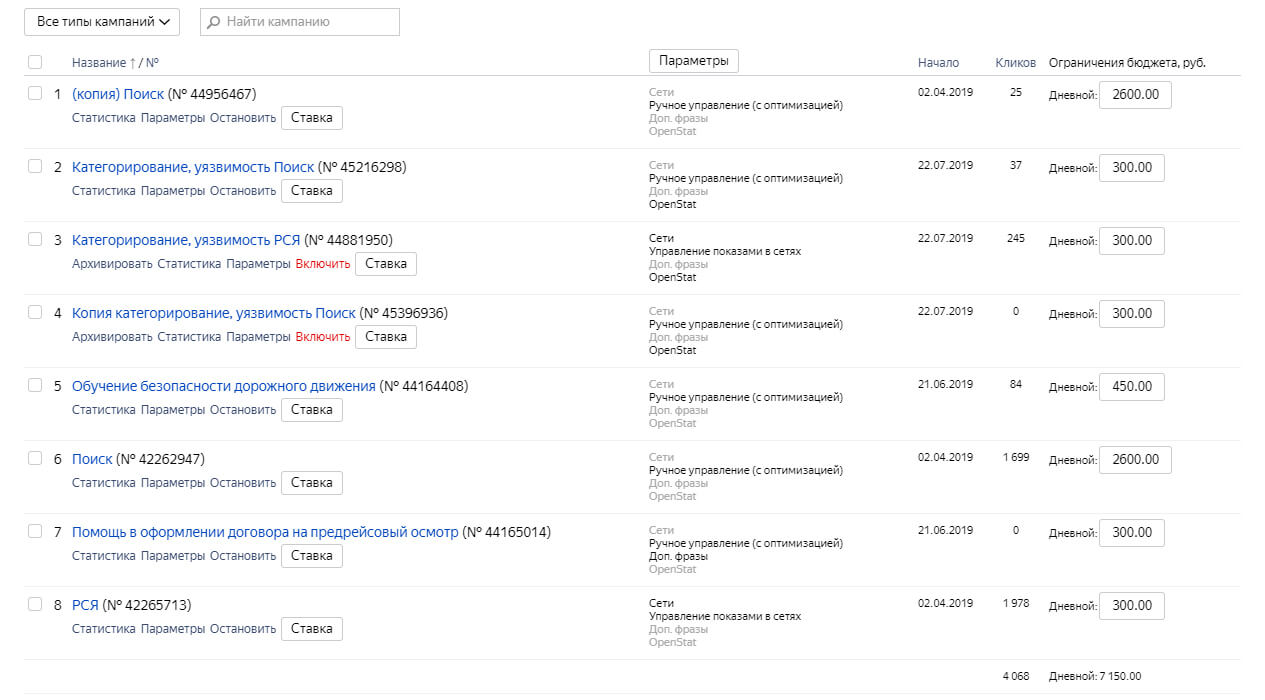Image resolution: width=1265 pixels, height=700 pixels.
Task: Edit daily budget field showing 450.00
Action: coord(1132,386)
